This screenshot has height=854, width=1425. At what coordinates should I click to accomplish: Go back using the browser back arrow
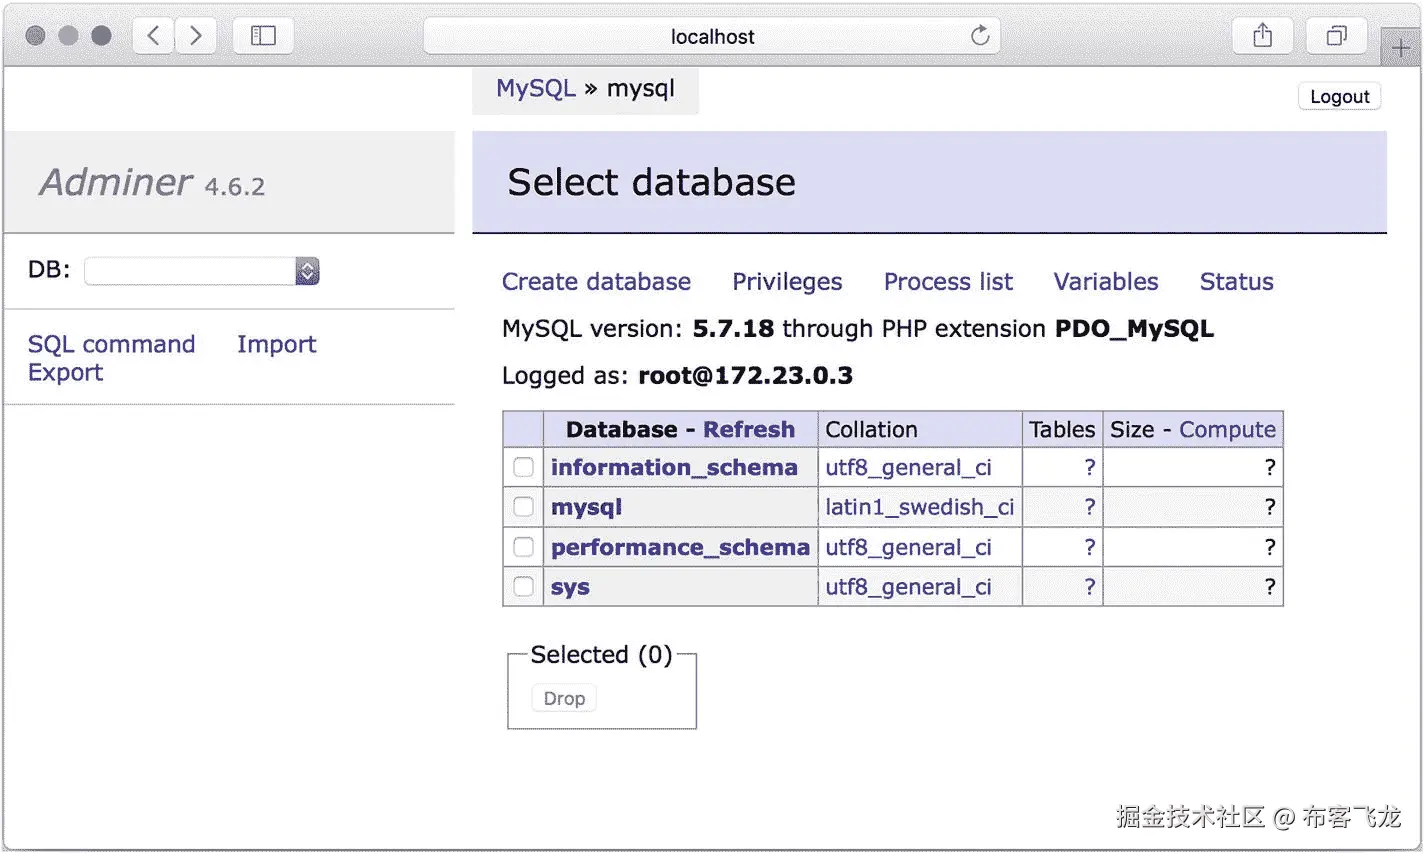[153, 36]
